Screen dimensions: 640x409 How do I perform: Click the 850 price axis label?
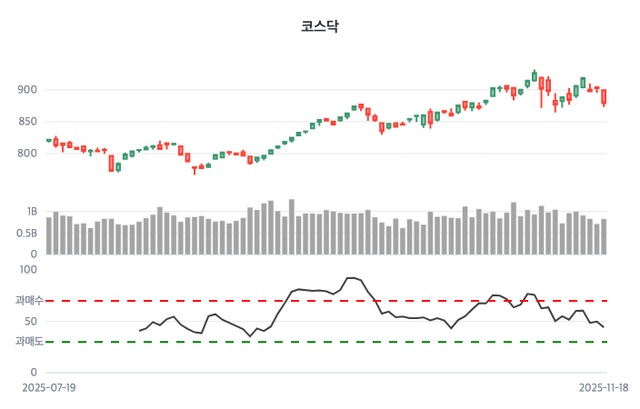pos(27,122)
